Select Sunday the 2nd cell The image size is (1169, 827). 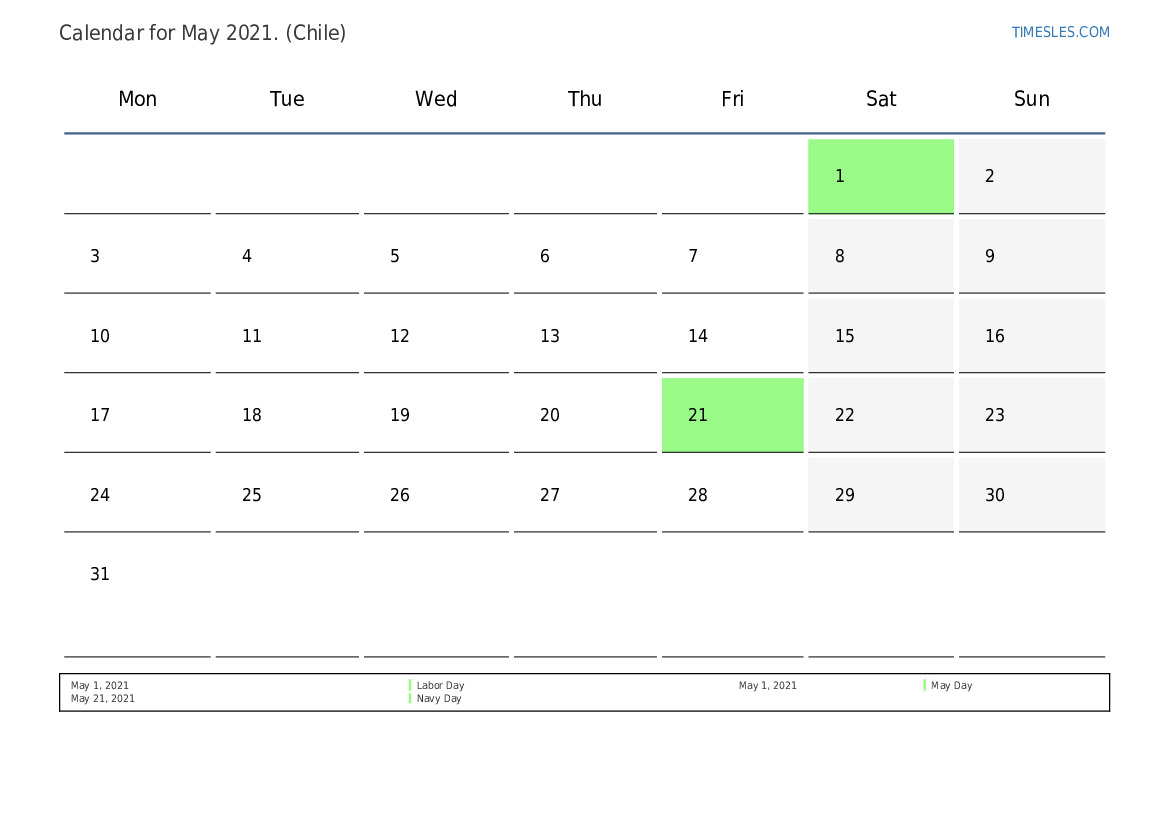tap(1031, 176)
